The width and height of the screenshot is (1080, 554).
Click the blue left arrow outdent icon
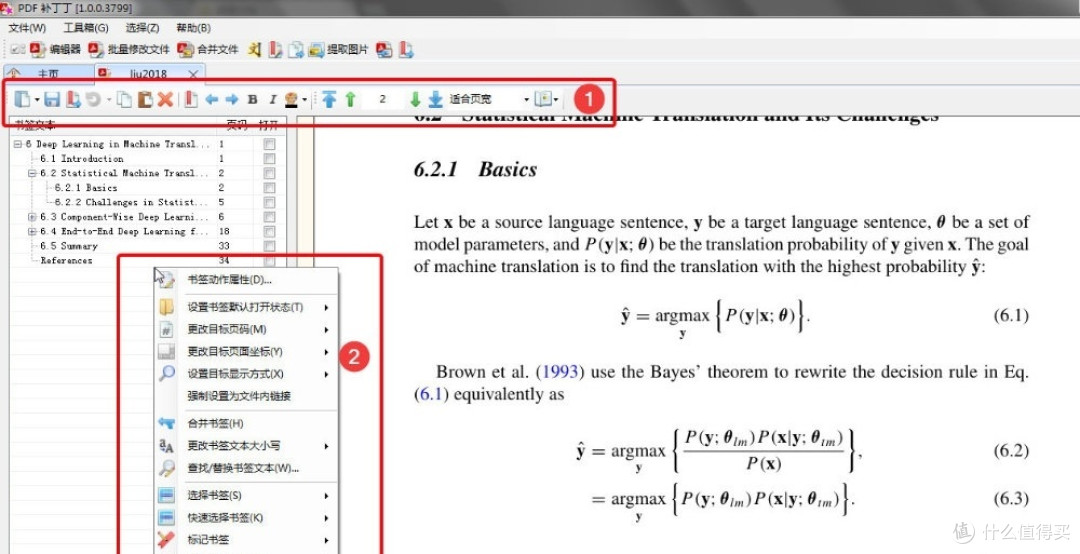[211, 99]
